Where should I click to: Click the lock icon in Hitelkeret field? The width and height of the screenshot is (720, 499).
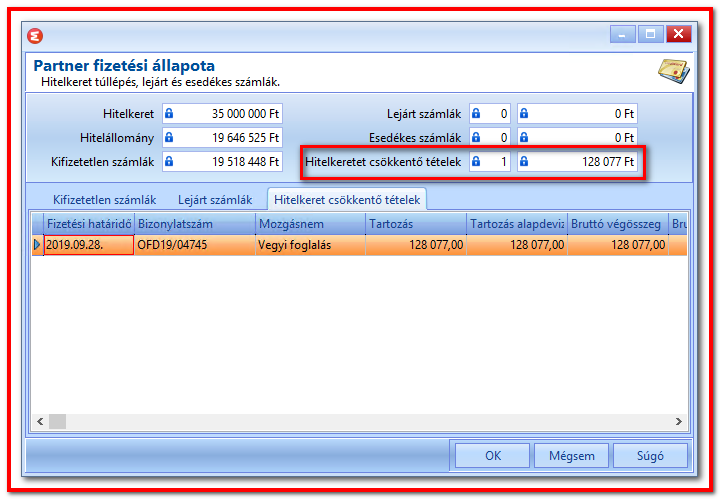[x=169, y=113]
